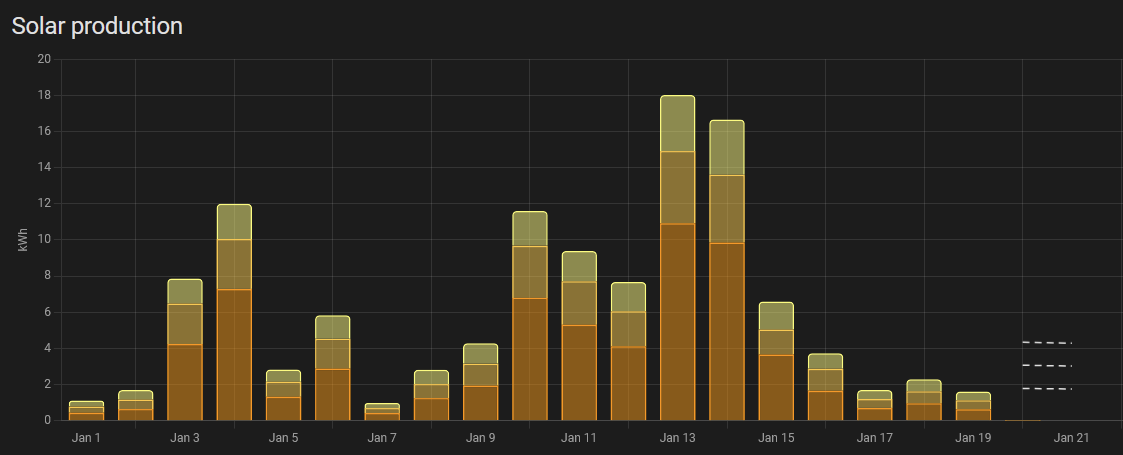Click middle segment of the Jan 10 bar

(530, 272)
